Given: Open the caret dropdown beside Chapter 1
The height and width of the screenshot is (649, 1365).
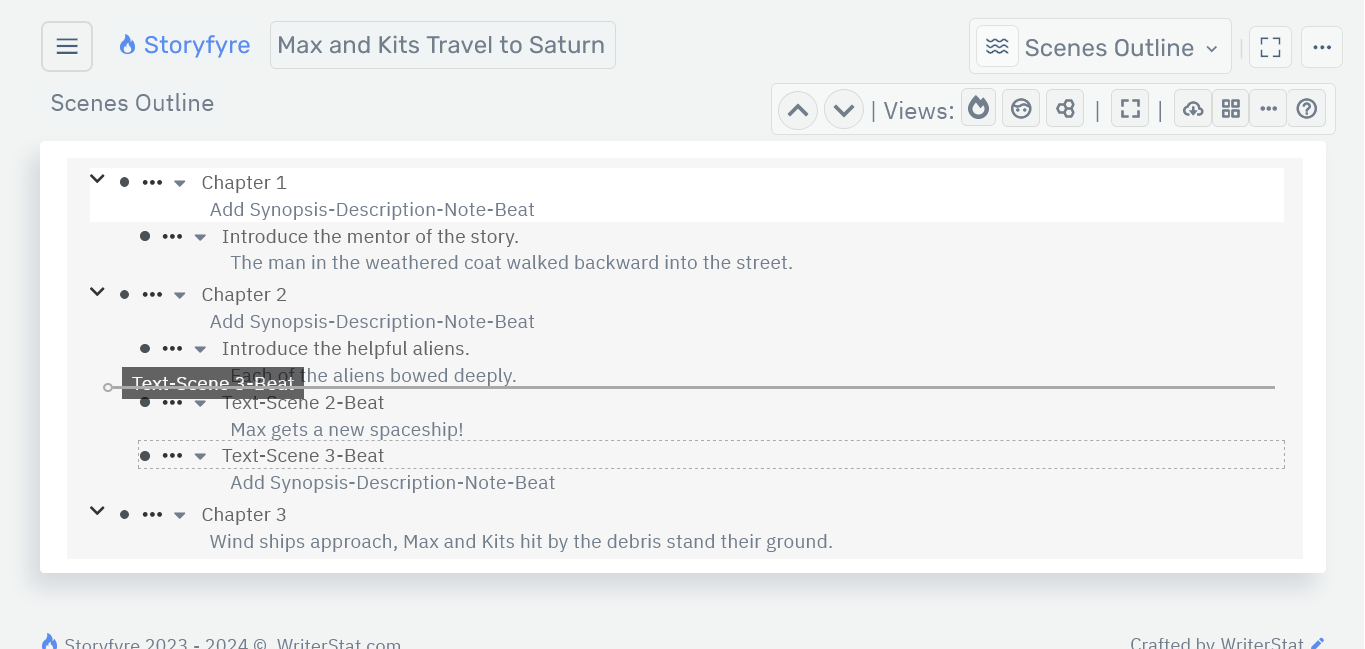Looking at the screenshot, I should click(180, 183).
